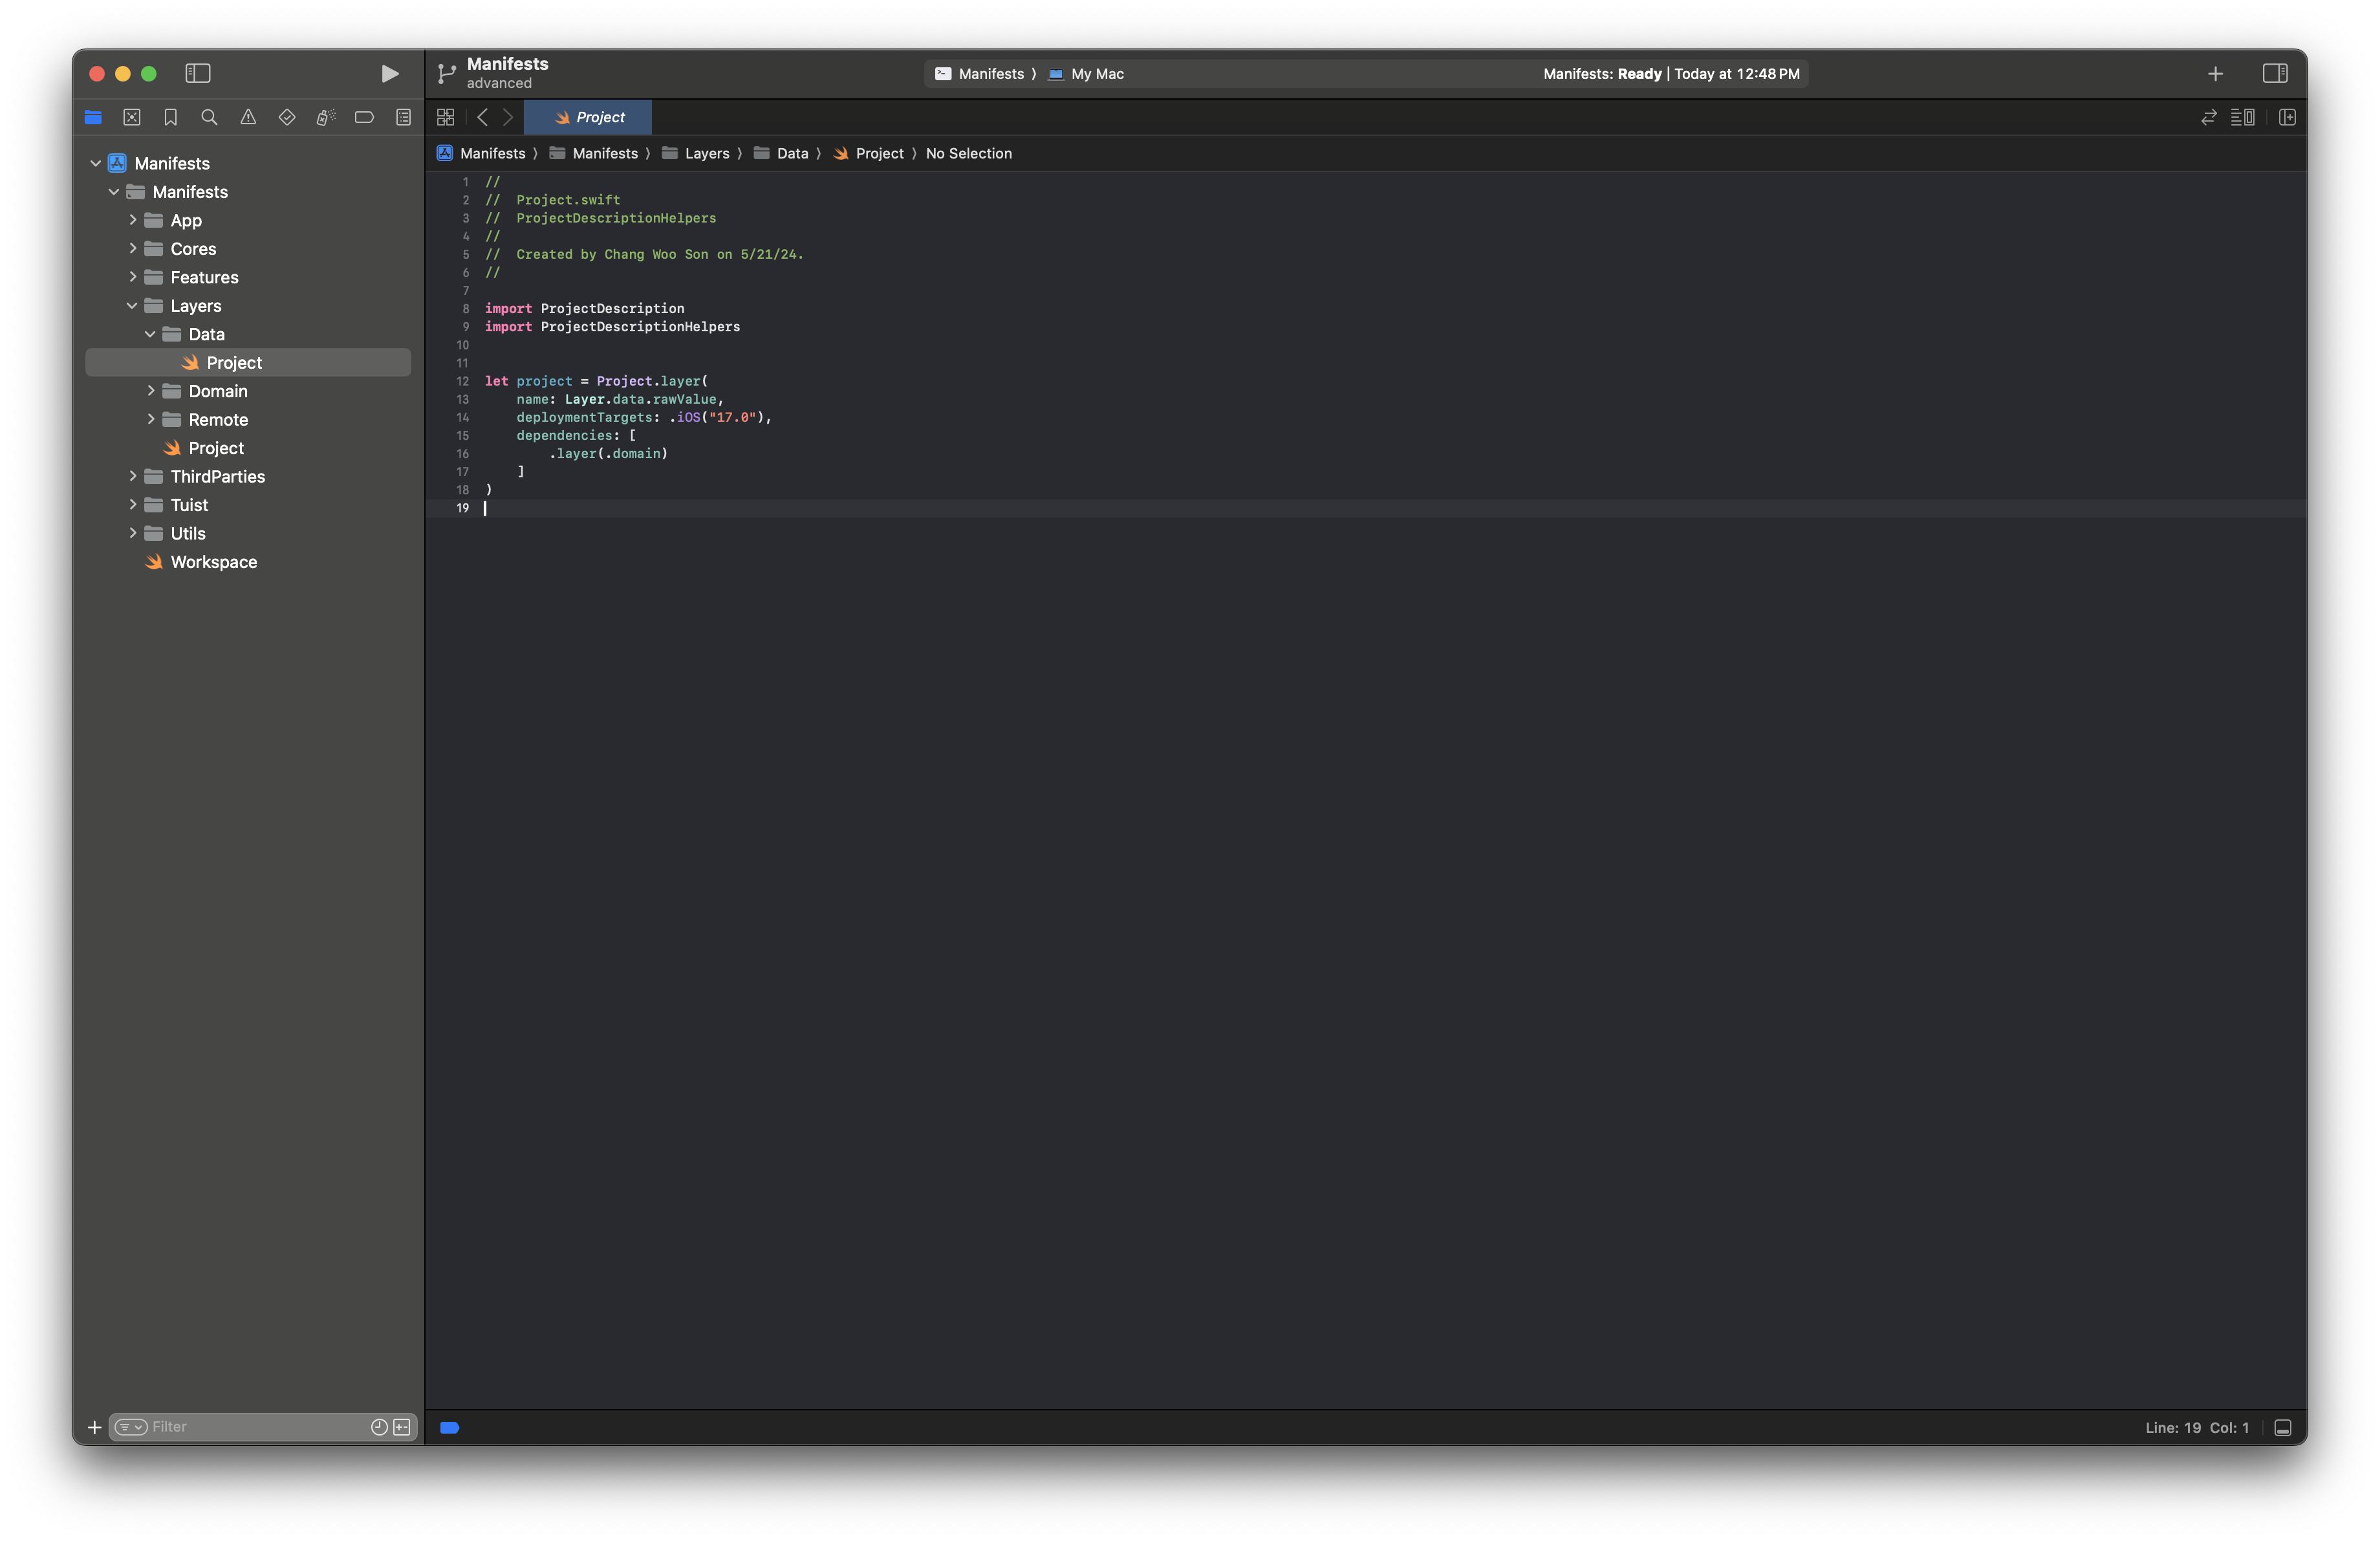Click the plus Library button

[2215, 73]
